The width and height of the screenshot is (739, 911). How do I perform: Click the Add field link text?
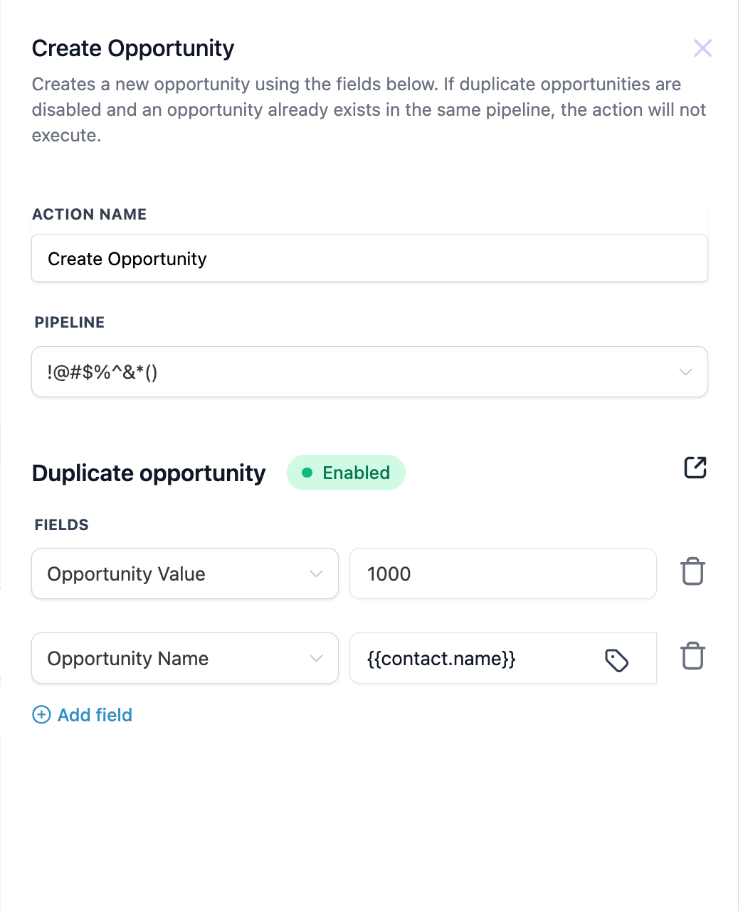click(95, 715)
